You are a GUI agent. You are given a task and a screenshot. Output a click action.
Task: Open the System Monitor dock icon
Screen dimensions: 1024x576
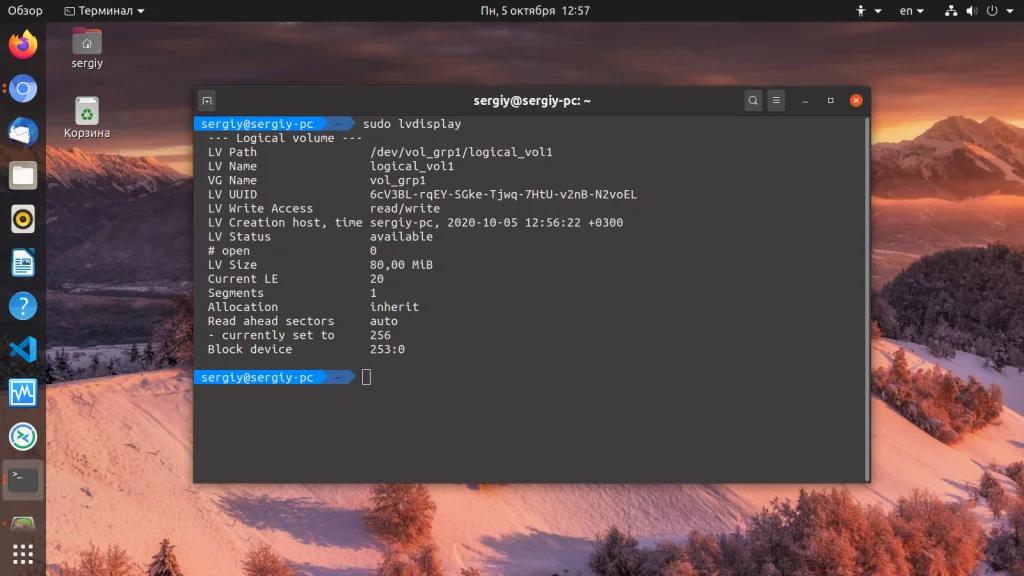(x=23, y=393)
